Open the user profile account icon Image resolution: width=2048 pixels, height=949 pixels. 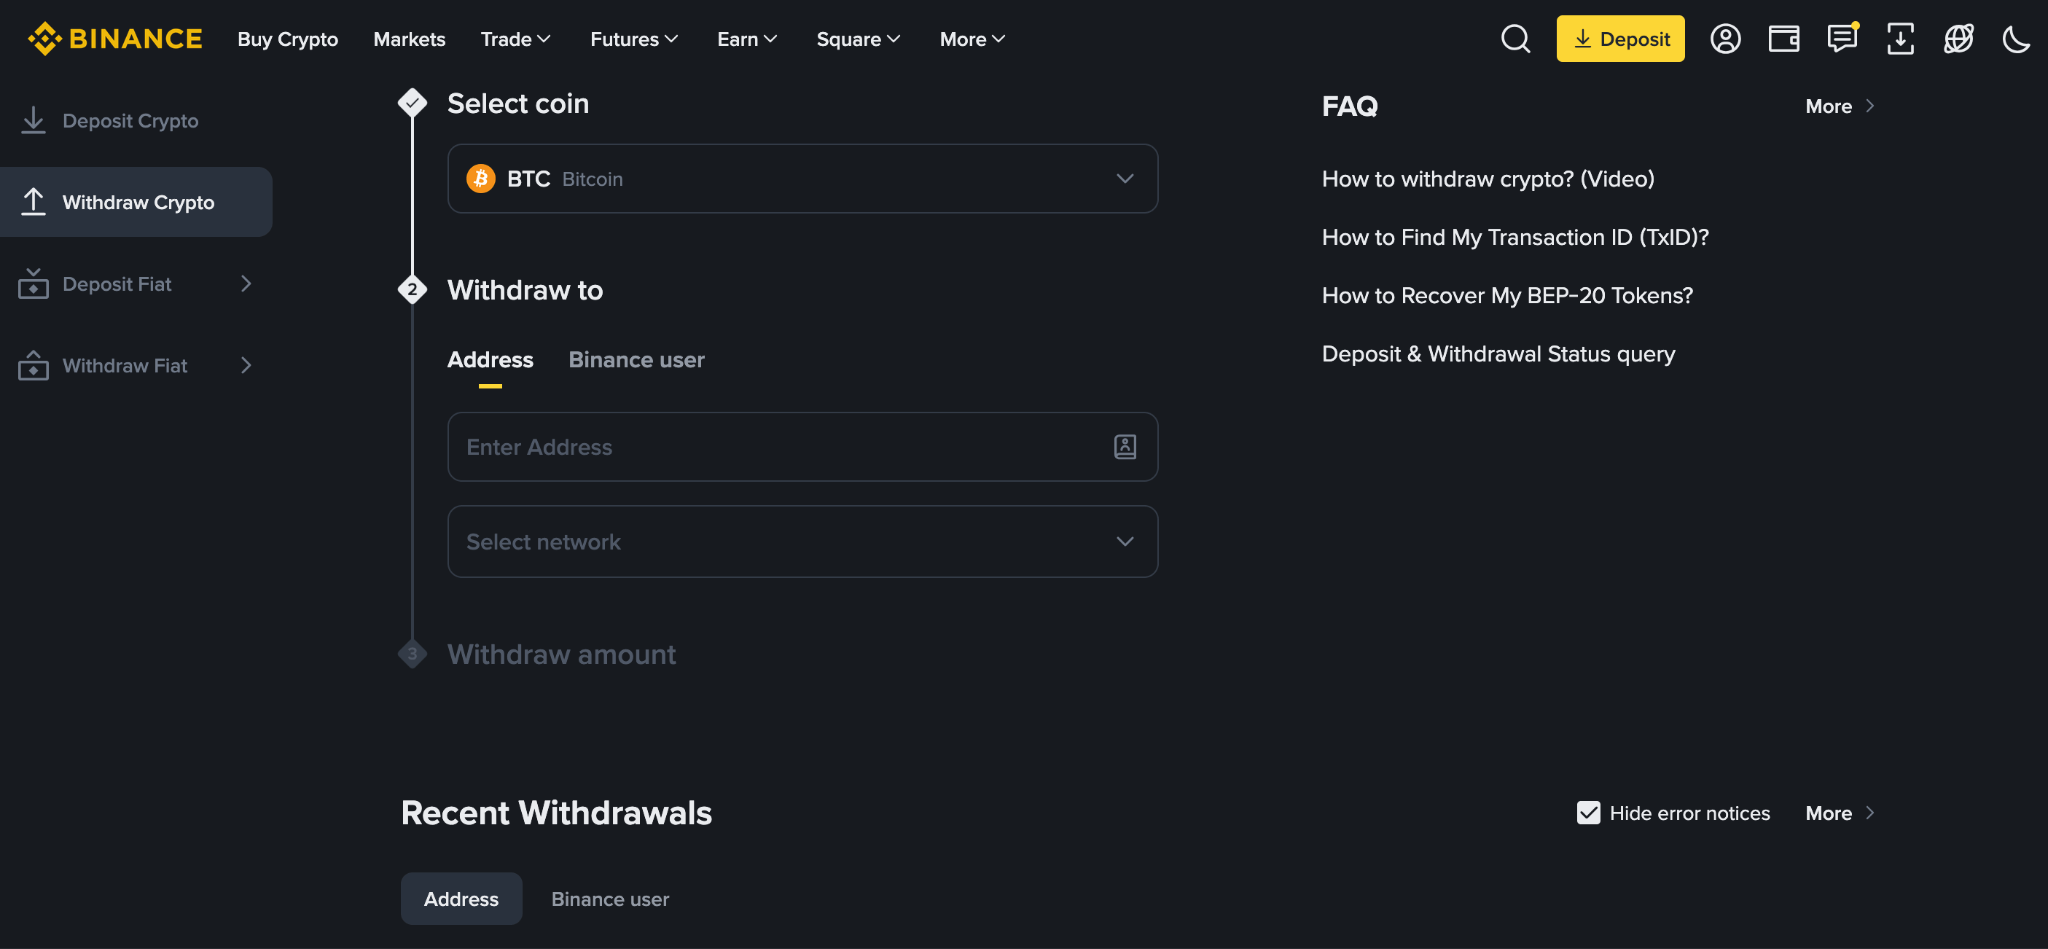1725,39
